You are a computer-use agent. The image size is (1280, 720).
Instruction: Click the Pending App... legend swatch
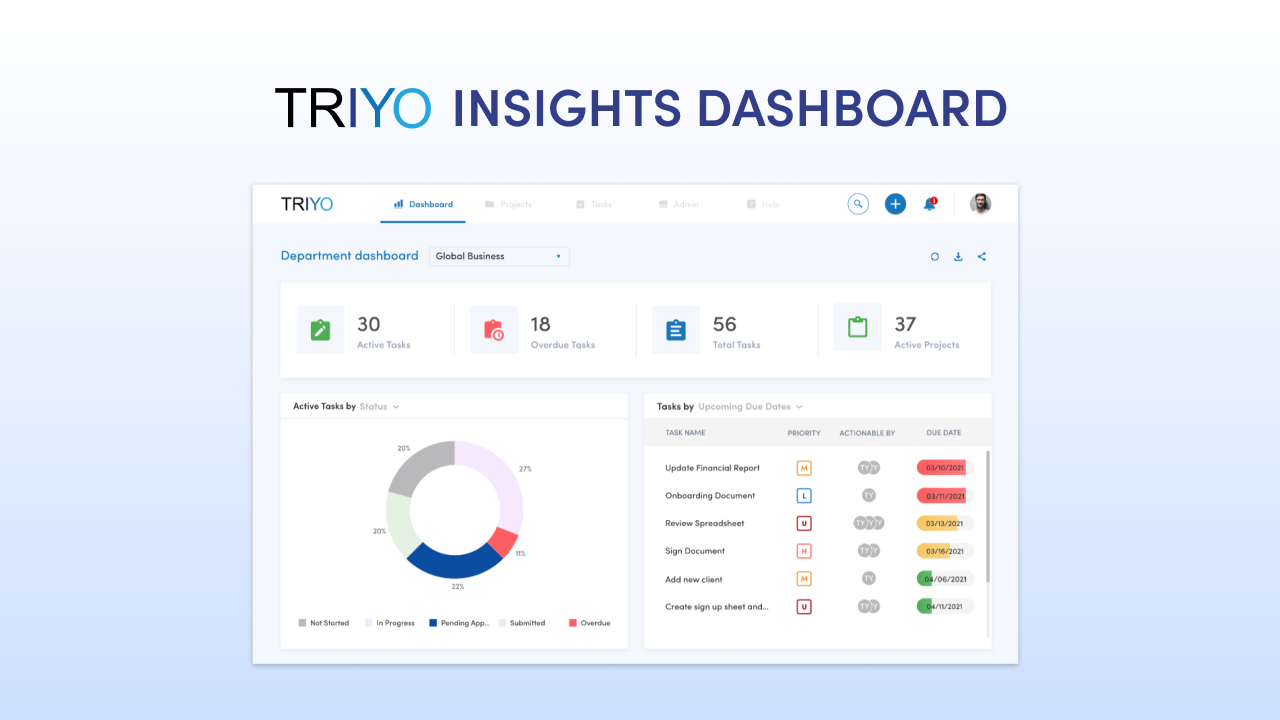point(433,623)
